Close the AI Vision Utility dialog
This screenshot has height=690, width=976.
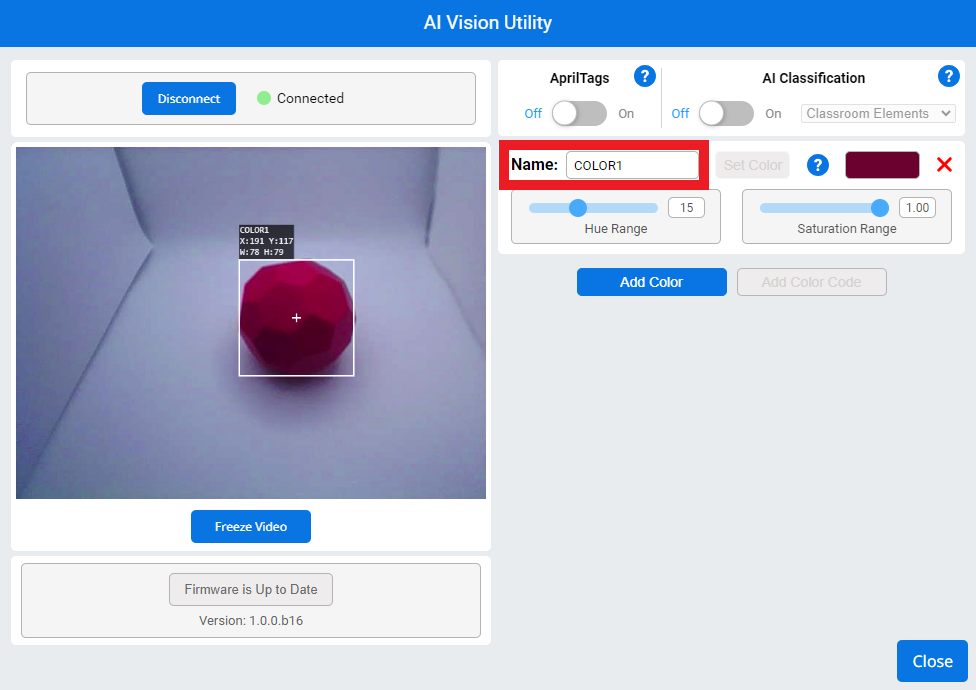(931, 661)
